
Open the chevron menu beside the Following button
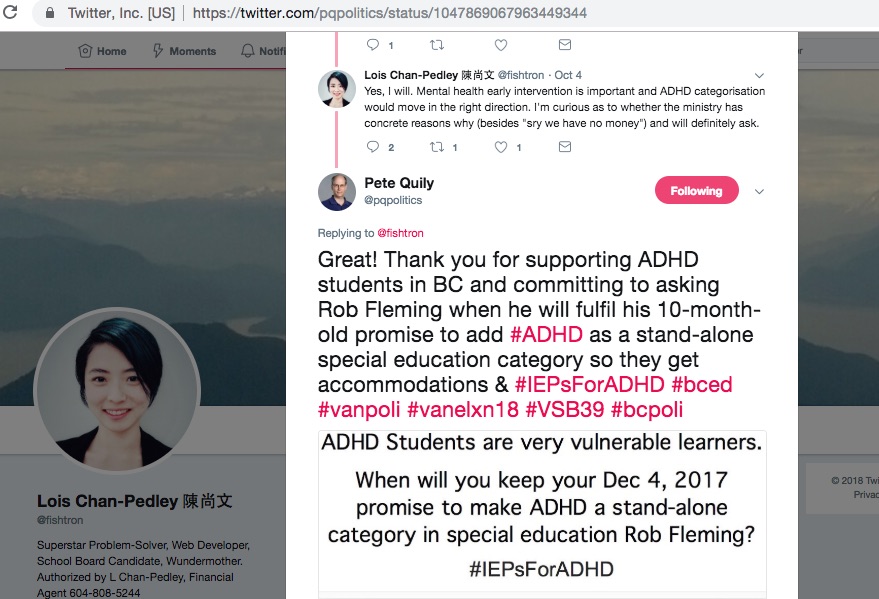point(759,192)
